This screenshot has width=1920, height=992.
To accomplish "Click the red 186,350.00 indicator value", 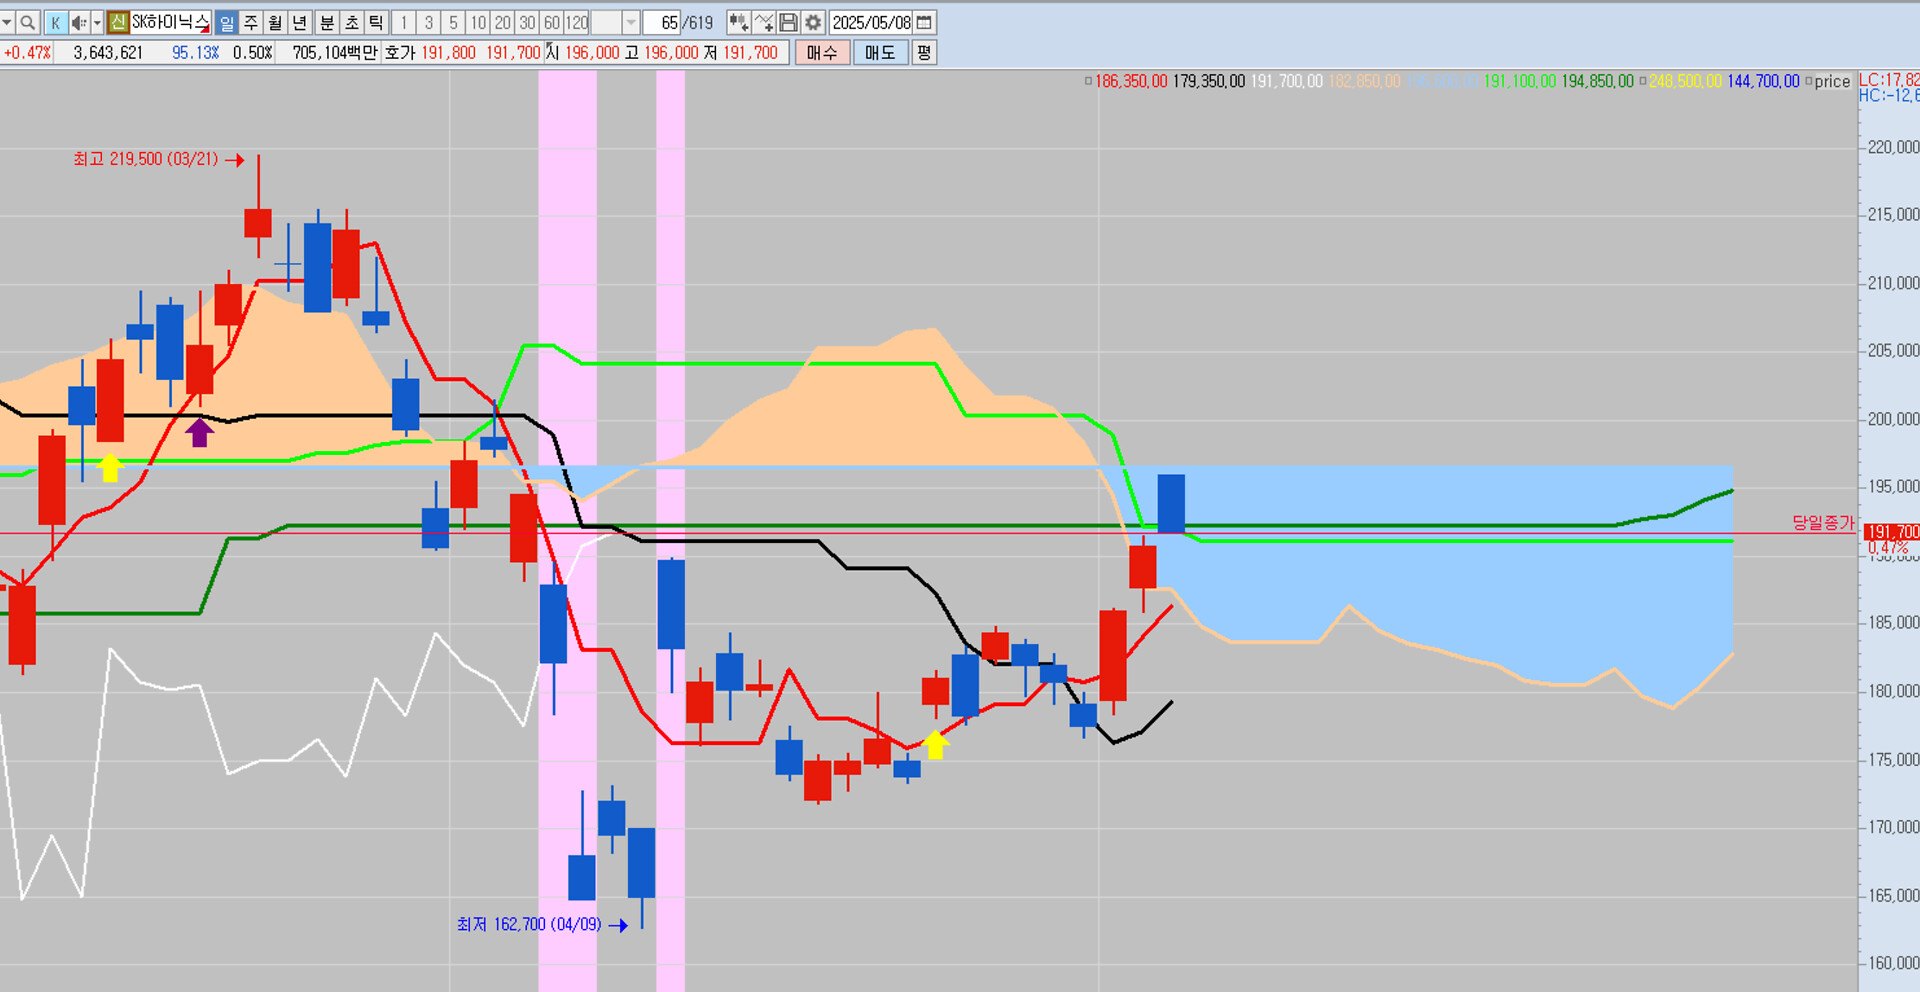I will [1131, 81].
